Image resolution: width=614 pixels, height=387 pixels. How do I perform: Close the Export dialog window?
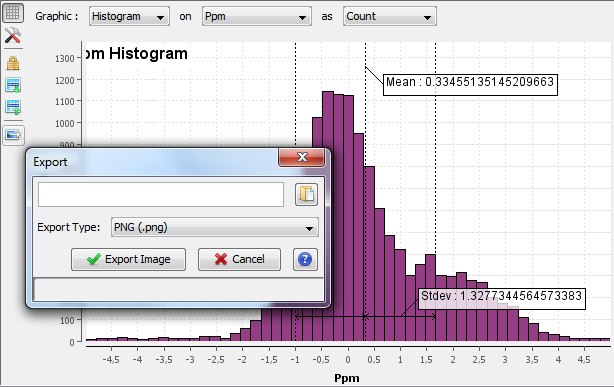(x=302, y=157)
